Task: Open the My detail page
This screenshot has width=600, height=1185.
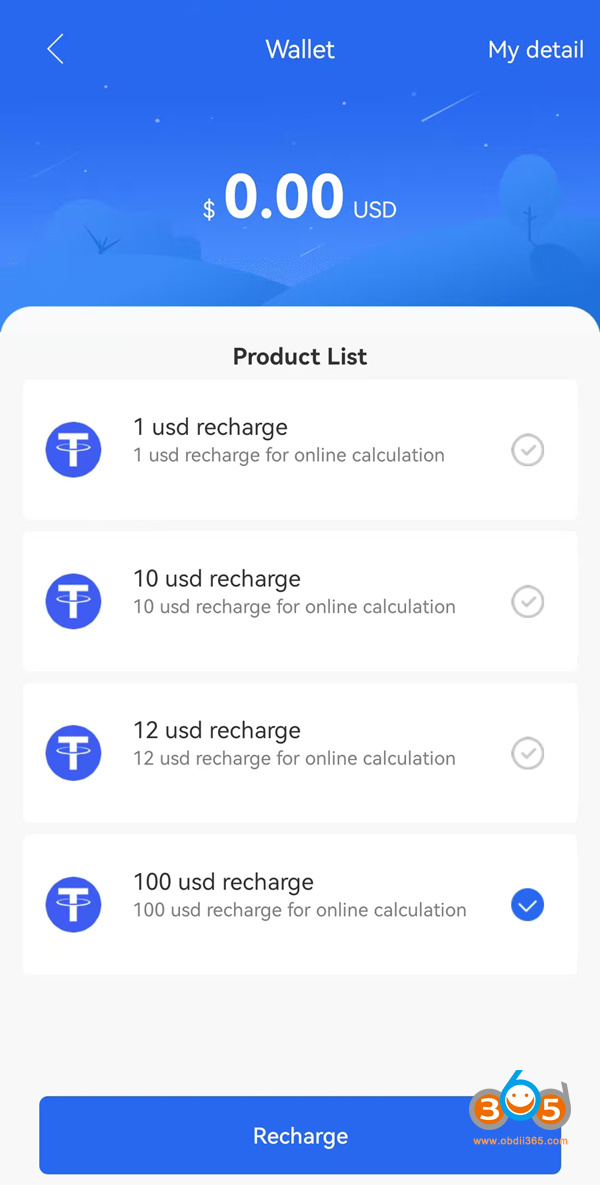Action: (535, 50)
